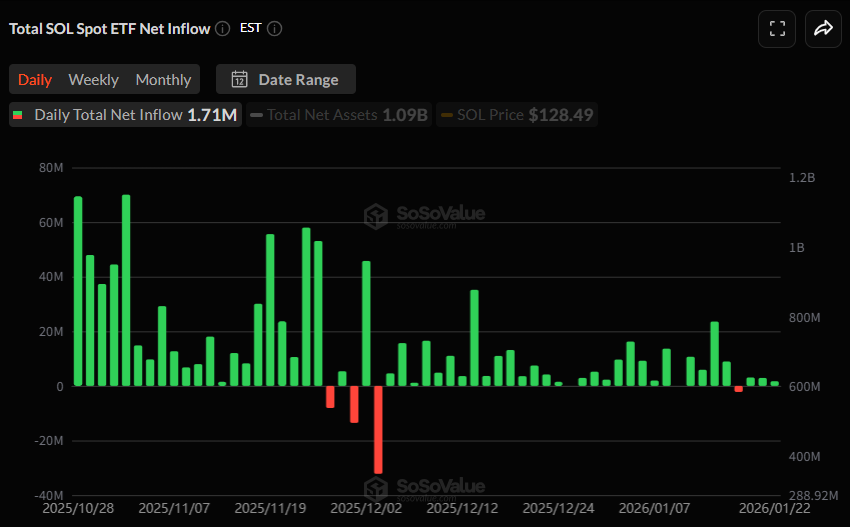Click the 2025/12/02 x-axis date label

[365, 508]
